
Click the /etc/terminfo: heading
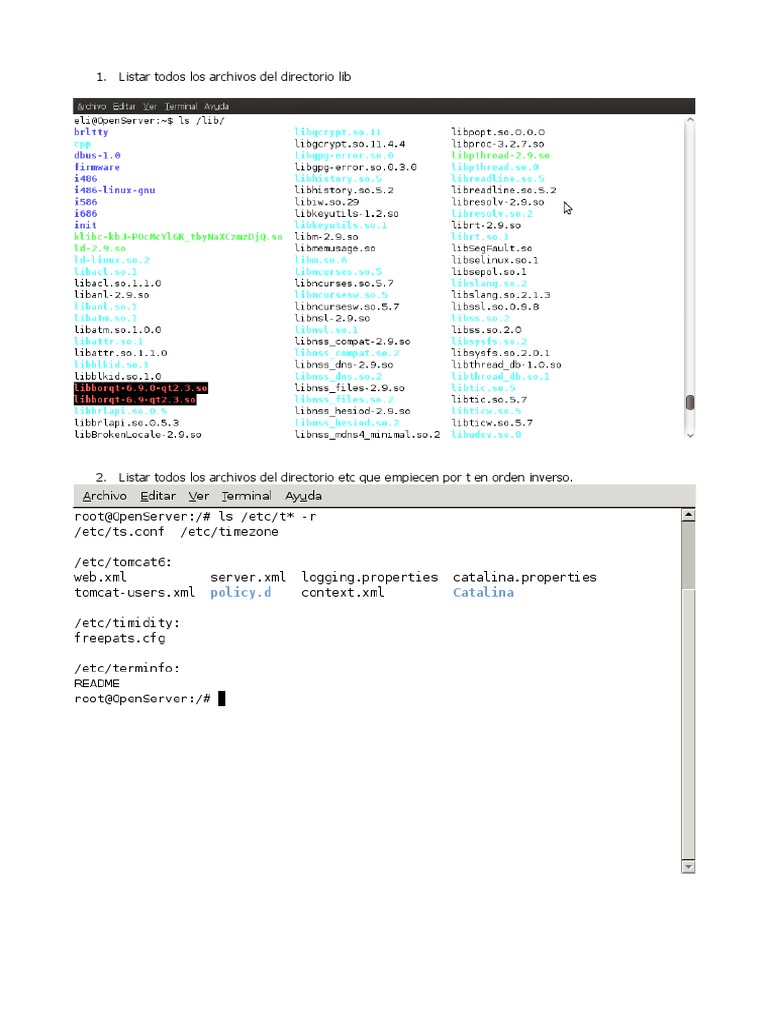(x=127, y=668)
